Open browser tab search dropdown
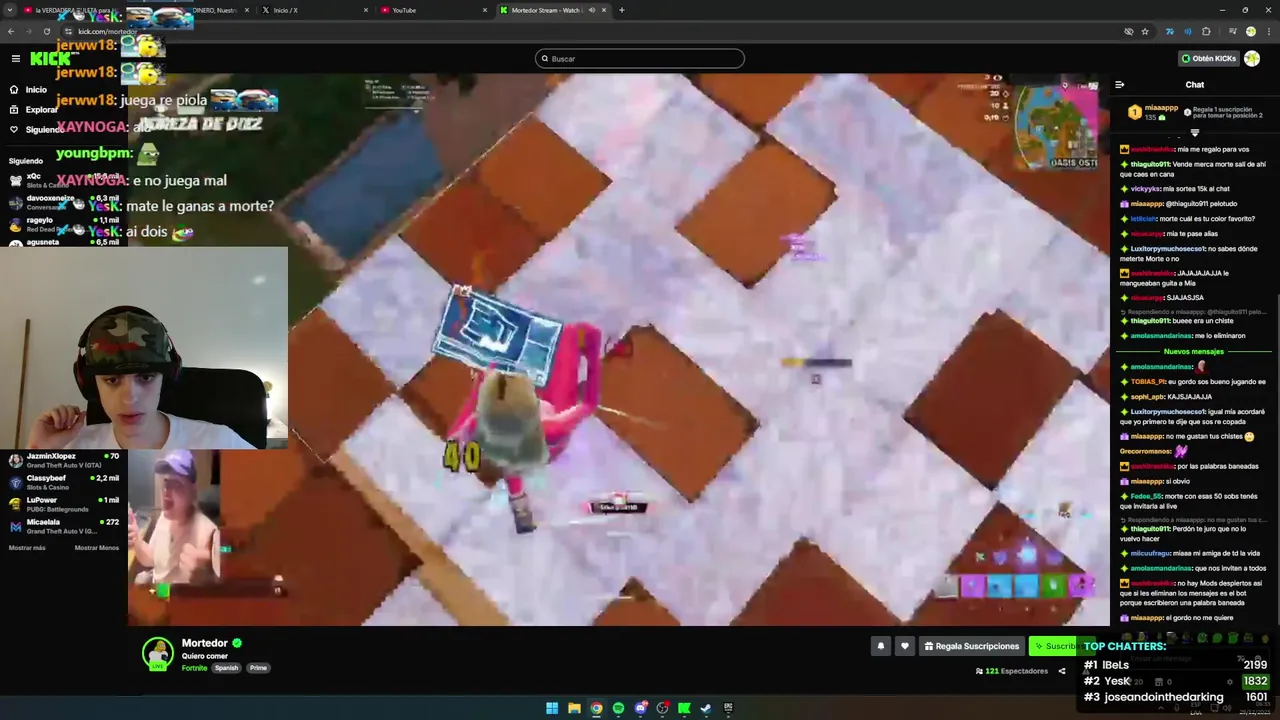 (x=10, y=10)
